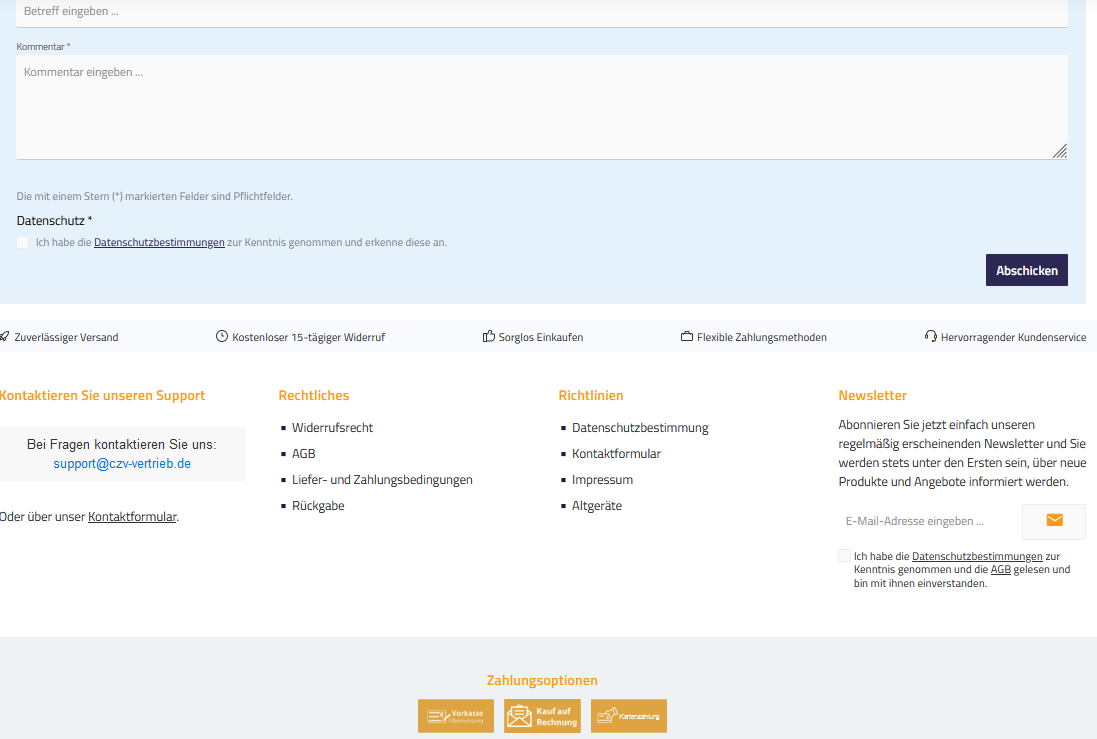Go to the Impressum page link
The width and height of the screenshot is (1097, 739).
602,480
